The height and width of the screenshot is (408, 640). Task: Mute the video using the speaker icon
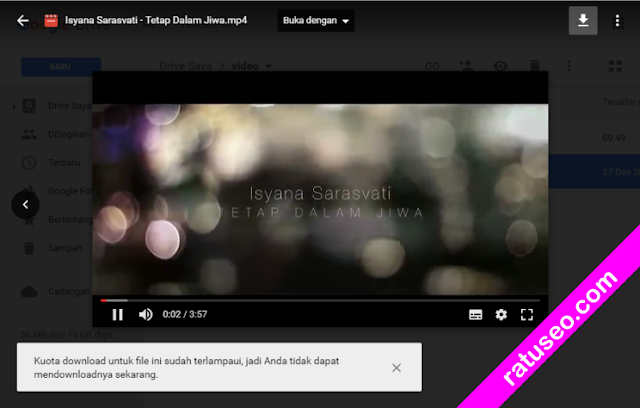[x=146, y=315]
